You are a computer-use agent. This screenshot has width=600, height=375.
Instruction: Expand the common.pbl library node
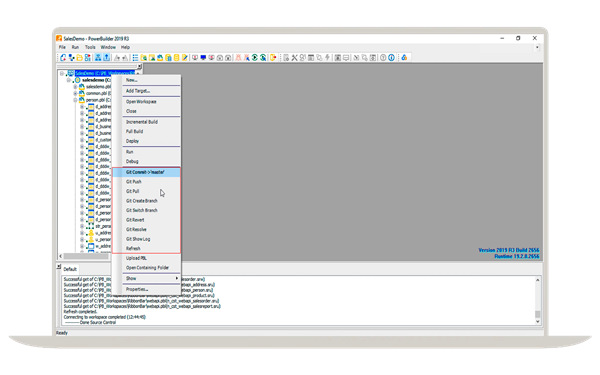click(x=75, y=93)
